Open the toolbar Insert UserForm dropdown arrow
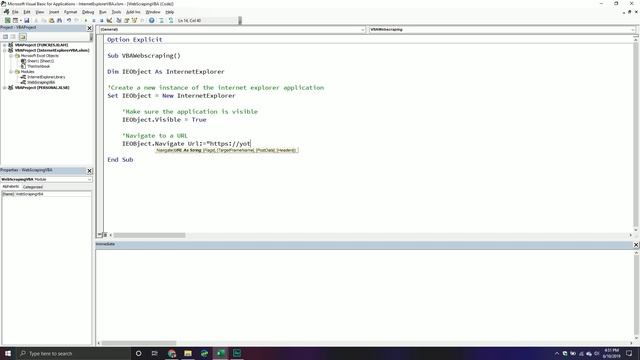Screen dimensions: 640x360 [20, 20]
